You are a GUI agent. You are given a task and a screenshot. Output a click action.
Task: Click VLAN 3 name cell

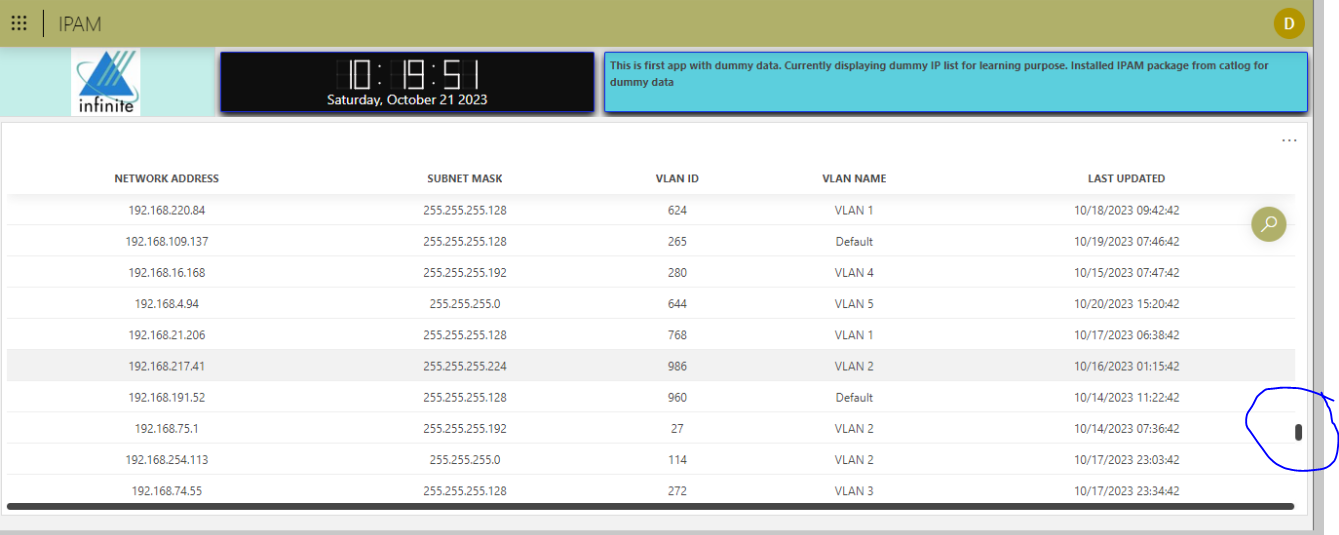(x=854, y=491)
